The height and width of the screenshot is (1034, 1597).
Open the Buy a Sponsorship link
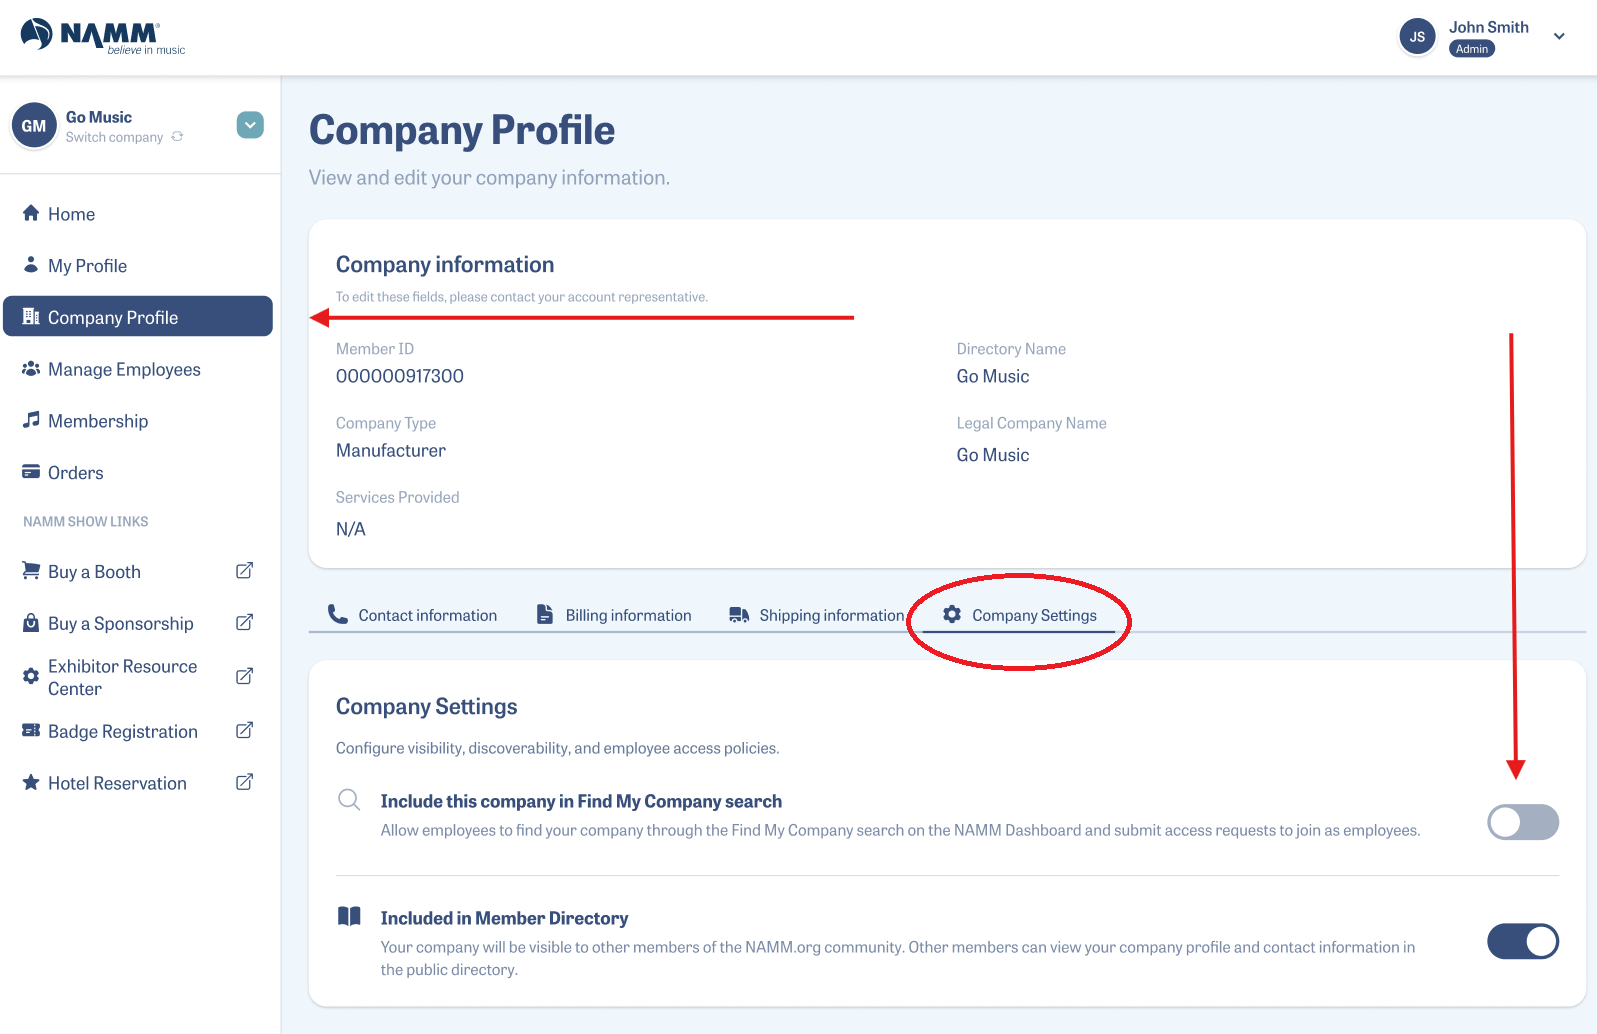121,624
